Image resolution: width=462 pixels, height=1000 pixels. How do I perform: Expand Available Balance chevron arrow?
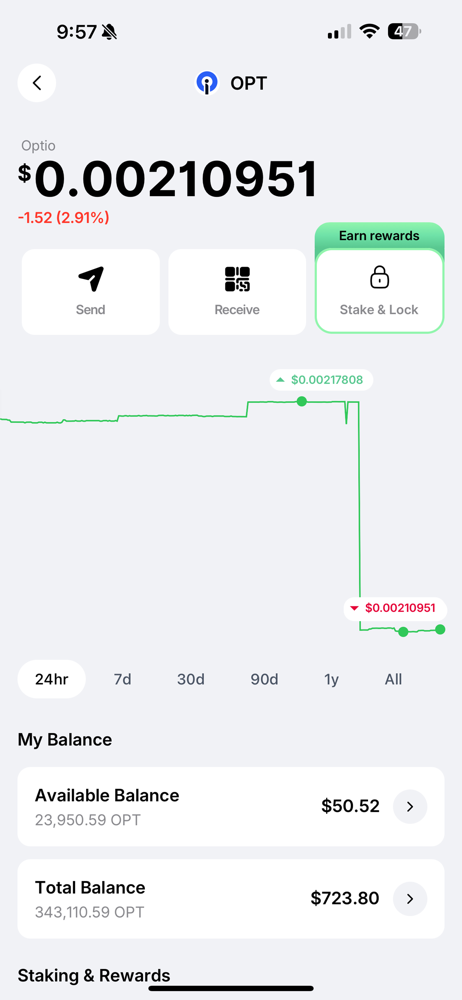pyautogui.click(x=410, y=807)
